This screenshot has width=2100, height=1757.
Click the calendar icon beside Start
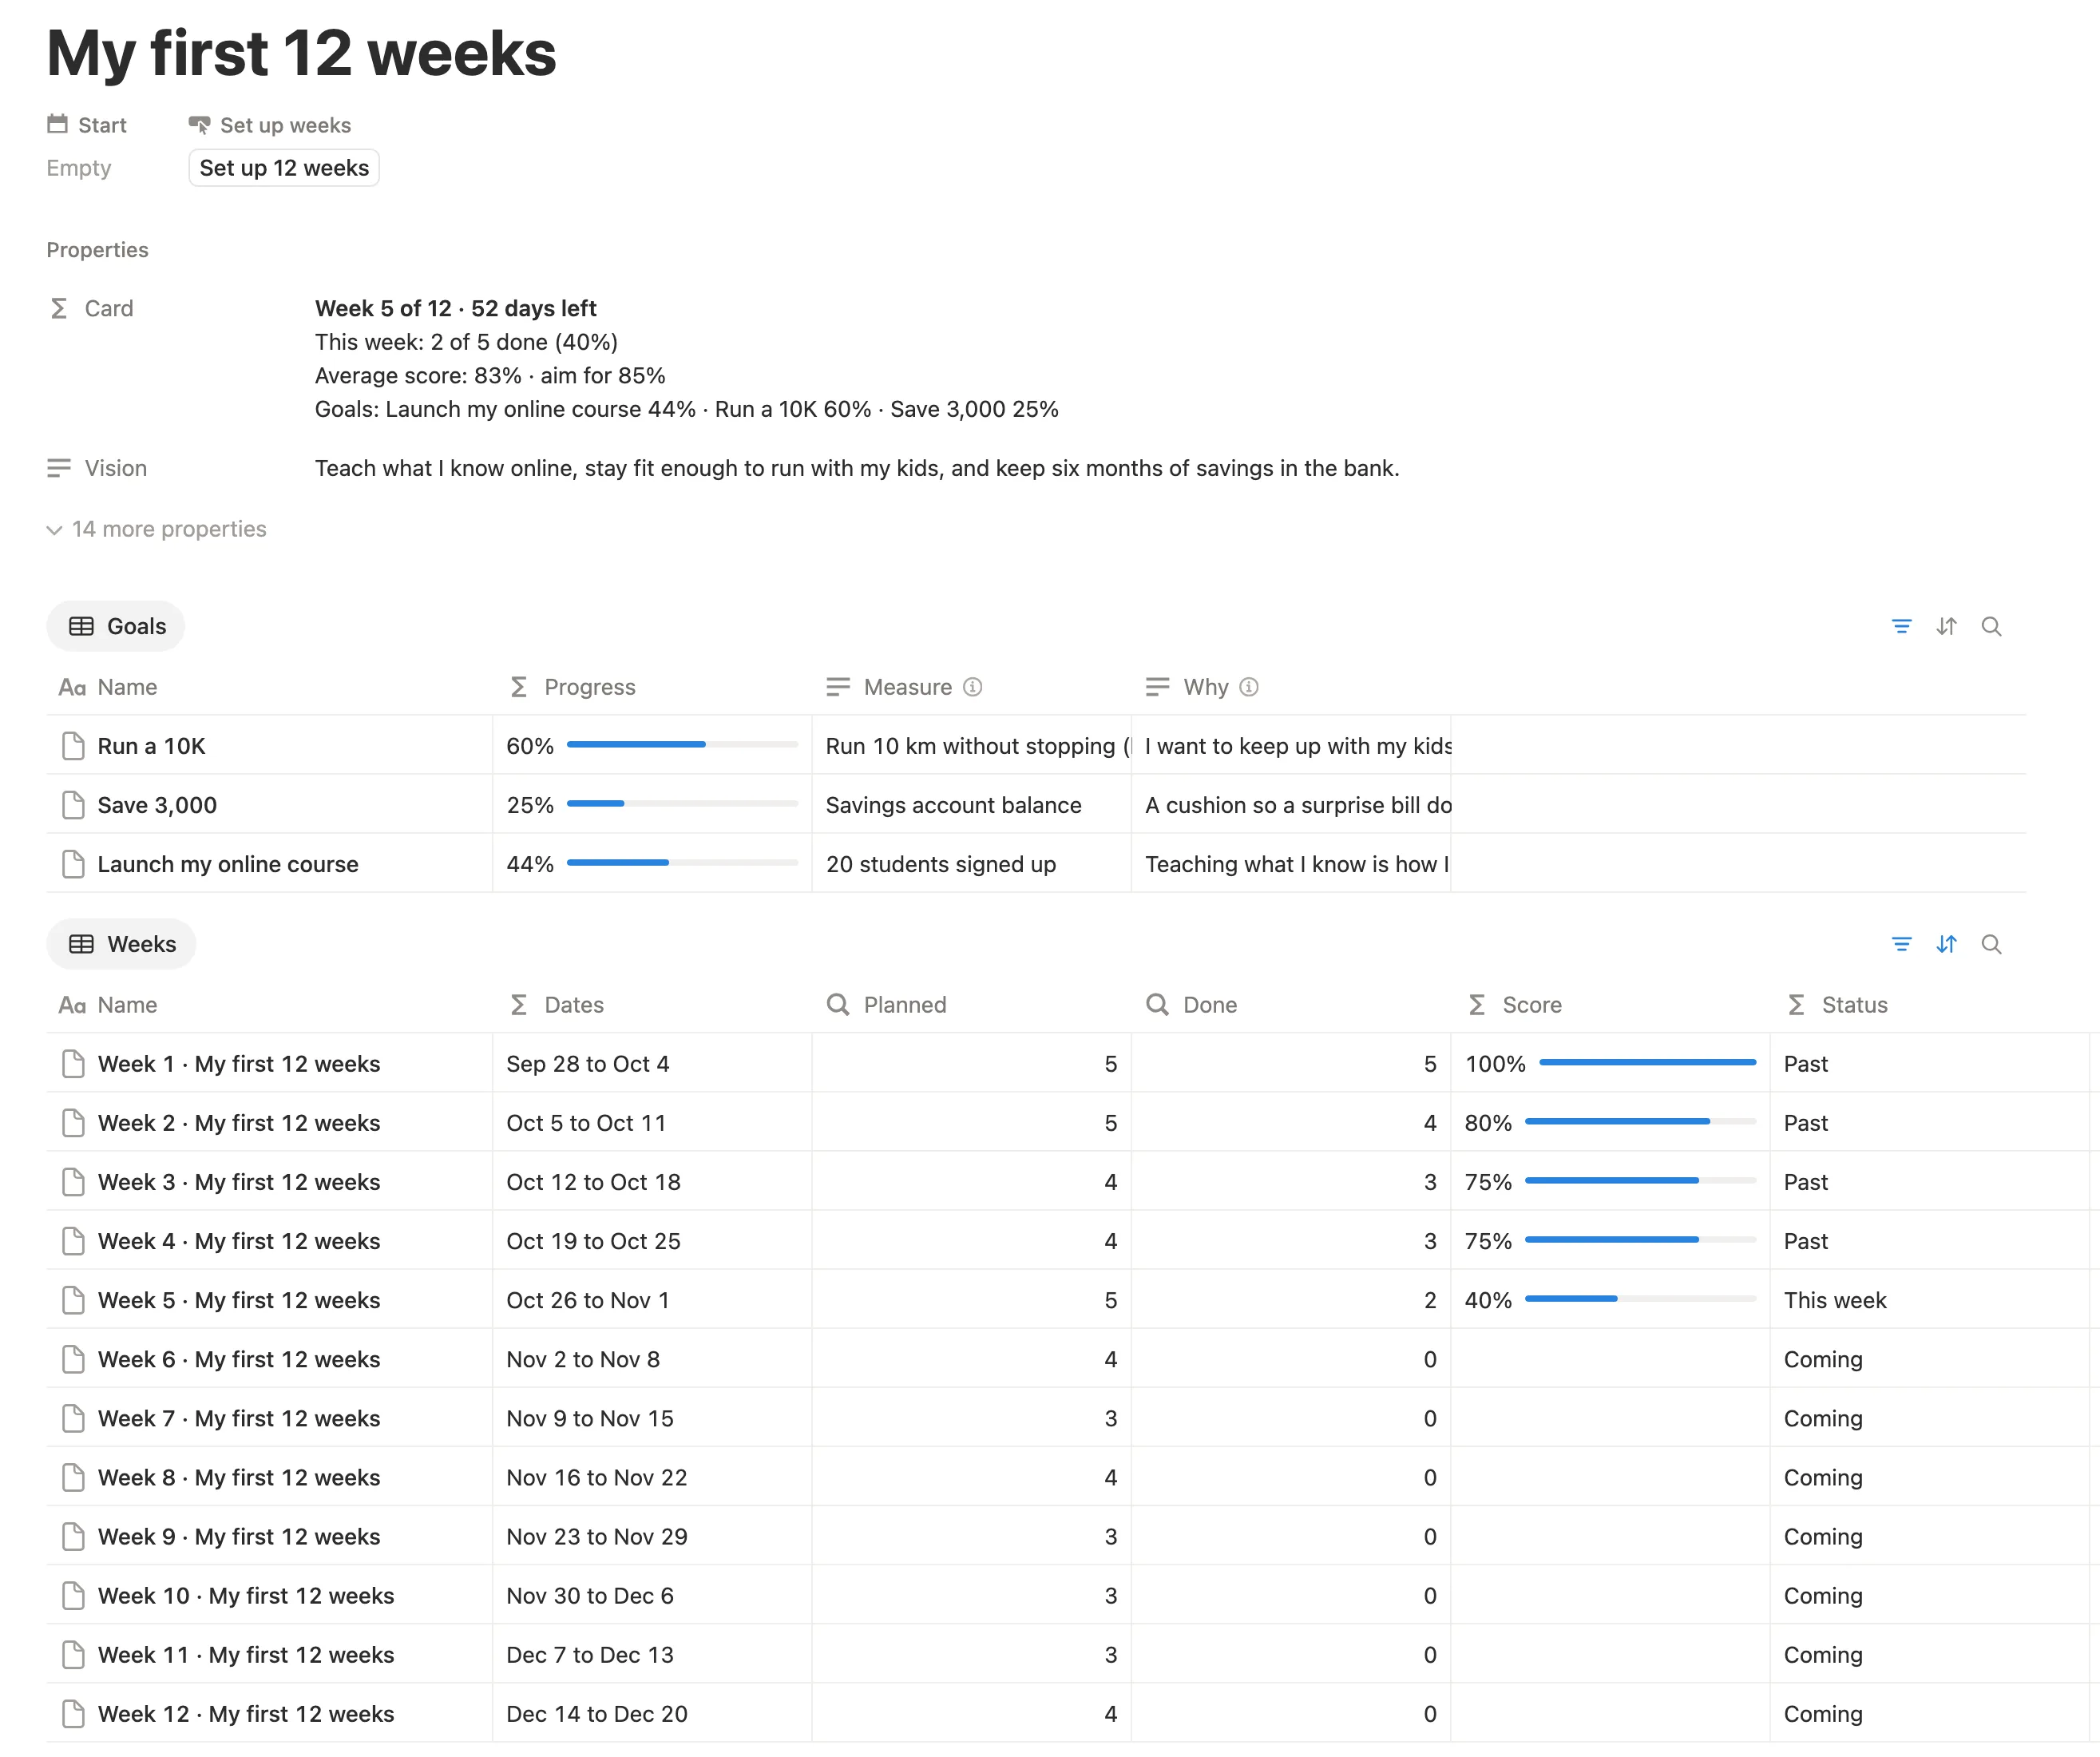[x=57, y=124]
